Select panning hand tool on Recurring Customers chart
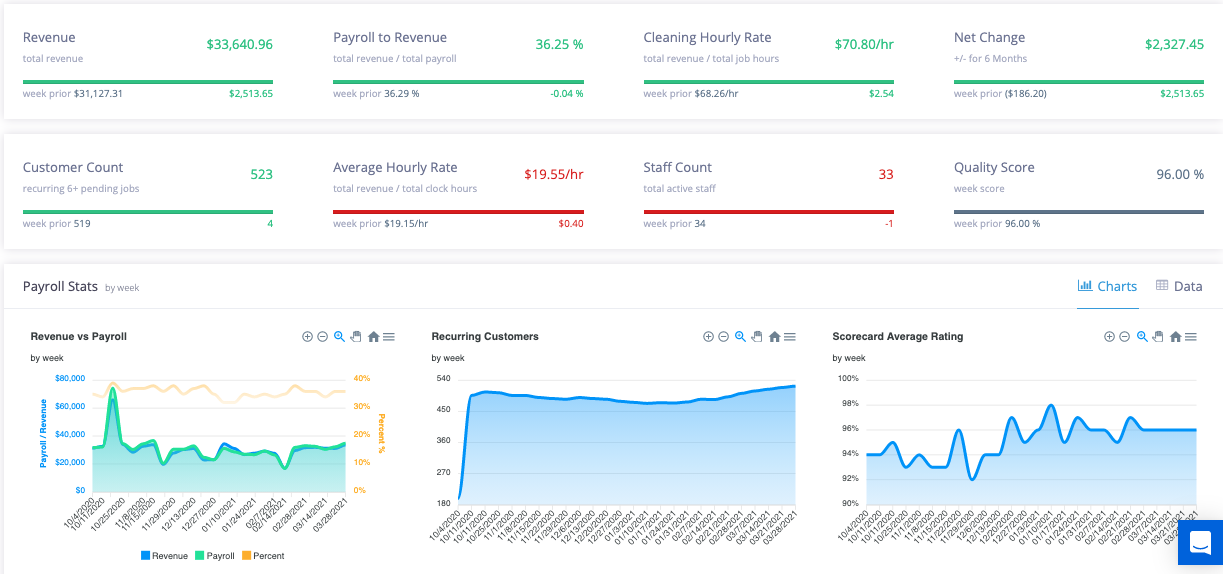Image resolution: width=1223 pixels, height=574 pixels. tap(757, 337)
